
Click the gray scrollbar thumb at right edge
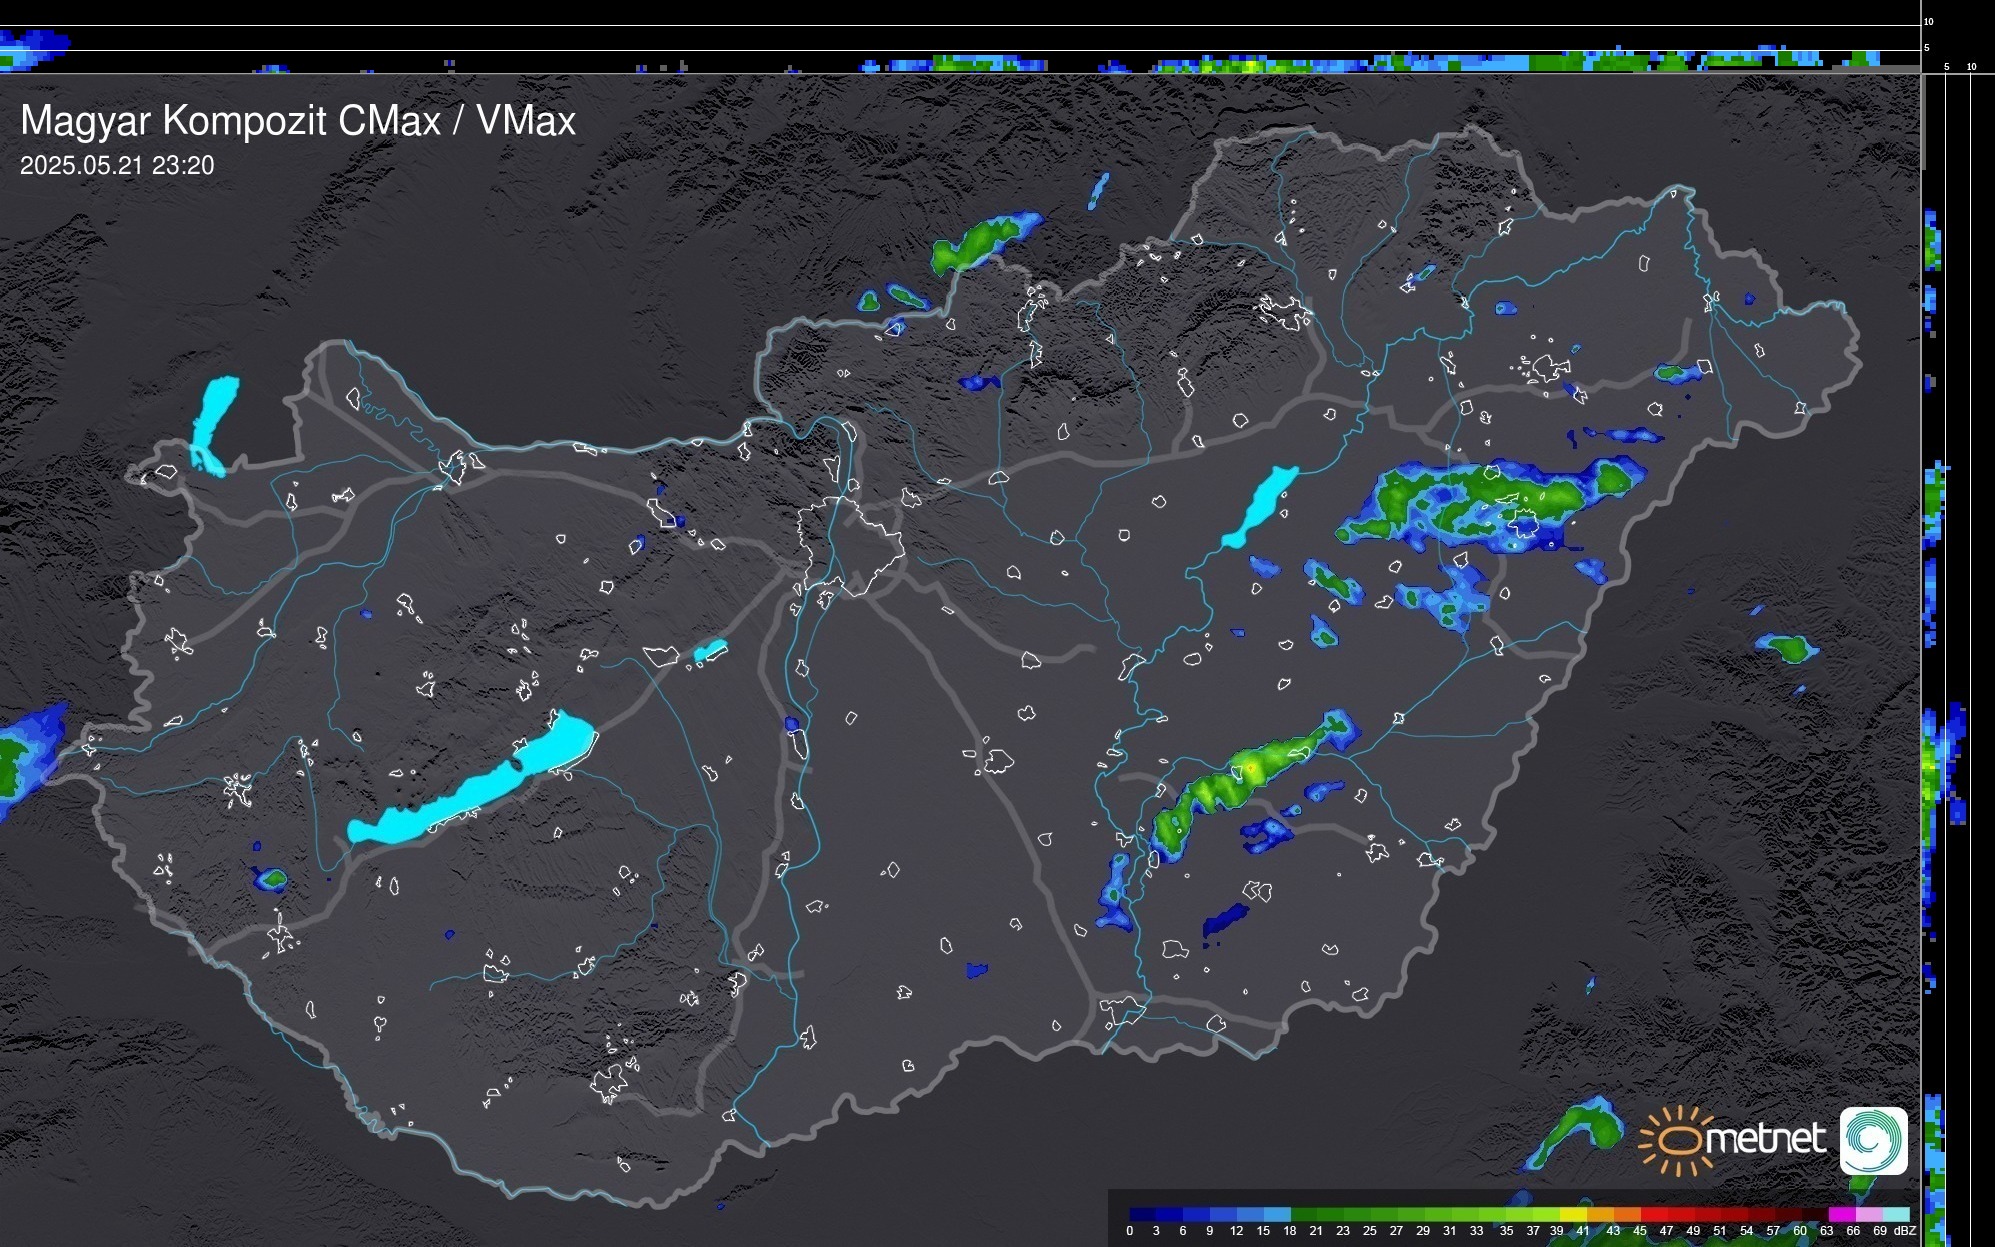pos(1923,120)
